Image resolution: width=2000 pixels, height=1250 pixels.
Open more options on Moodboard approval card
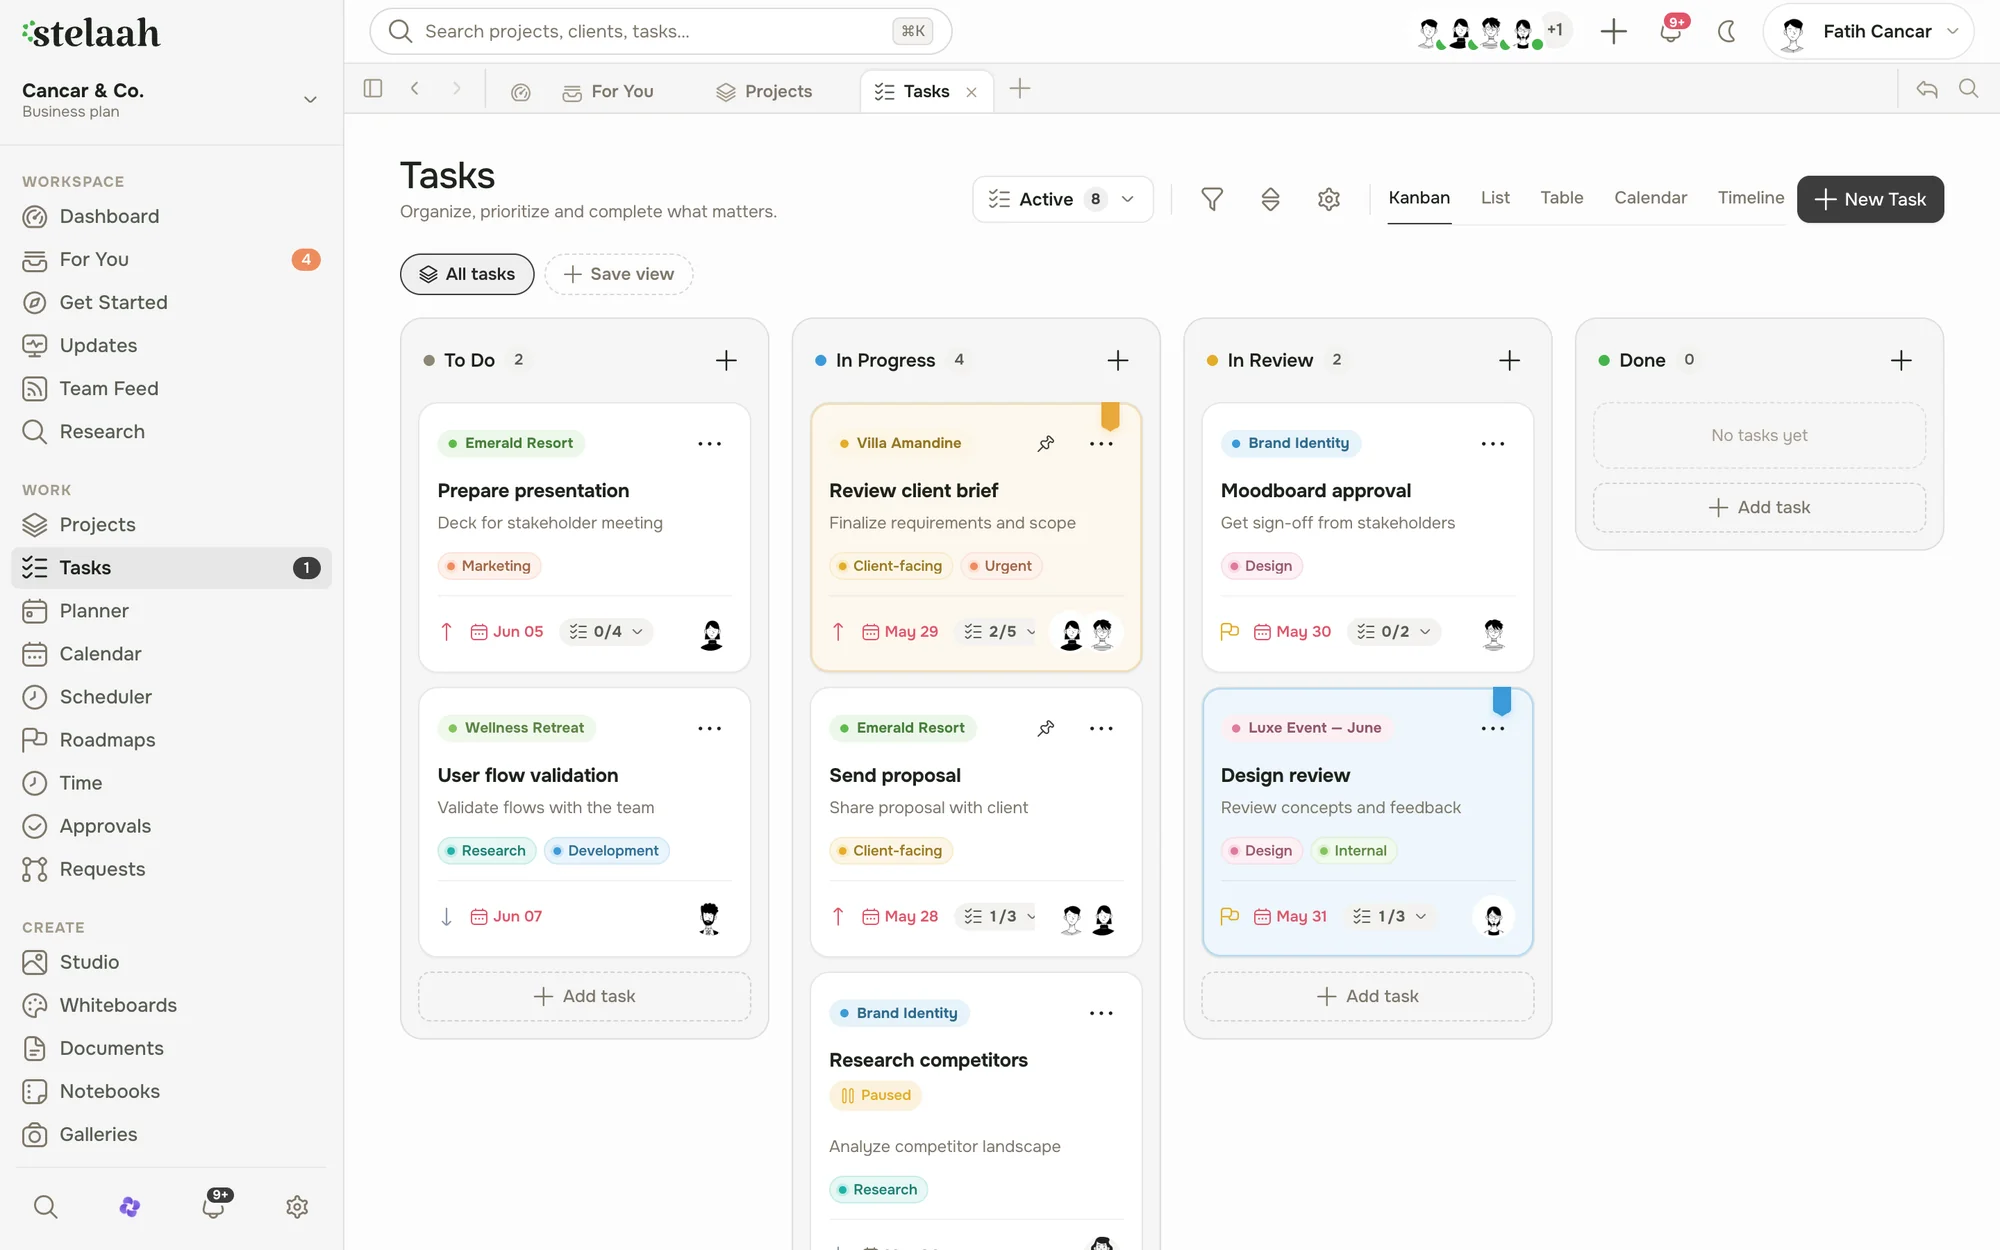pos(1493,443)
